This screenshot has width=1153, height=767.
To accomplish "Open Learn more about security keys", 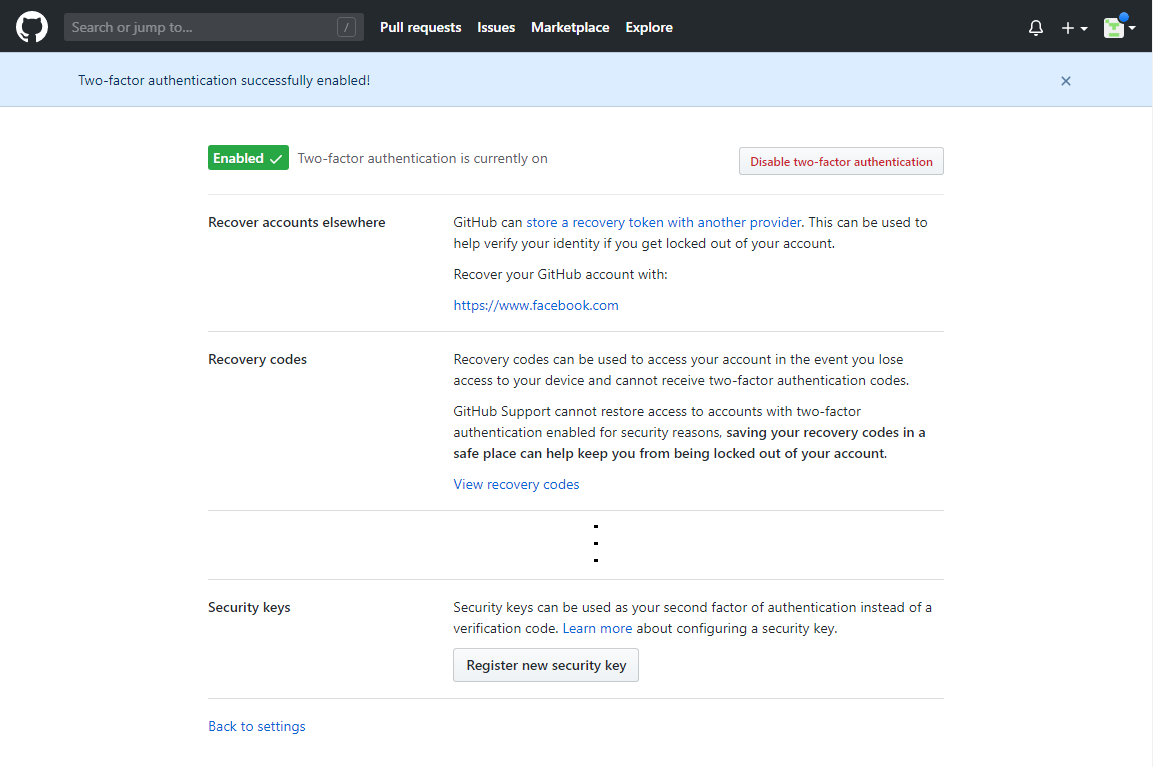I will click(x=597, y=629).
